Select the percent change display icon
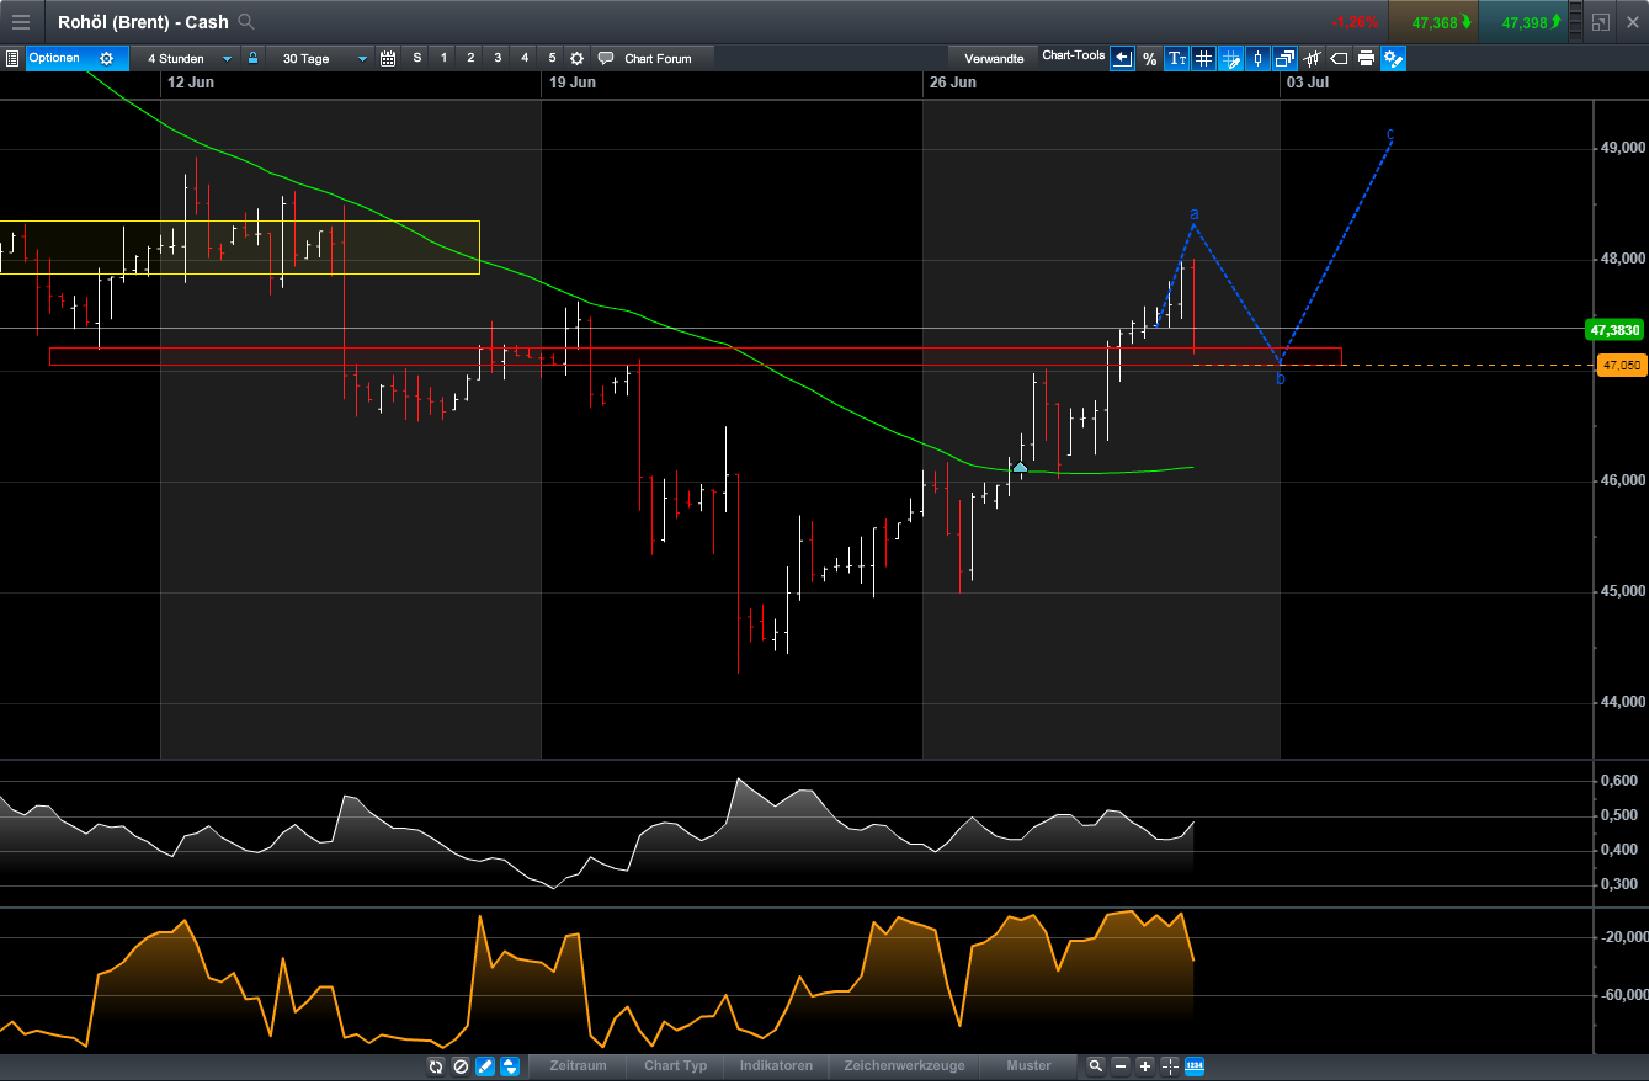Screen dimensions: 1649x1081 [1149, 59]
